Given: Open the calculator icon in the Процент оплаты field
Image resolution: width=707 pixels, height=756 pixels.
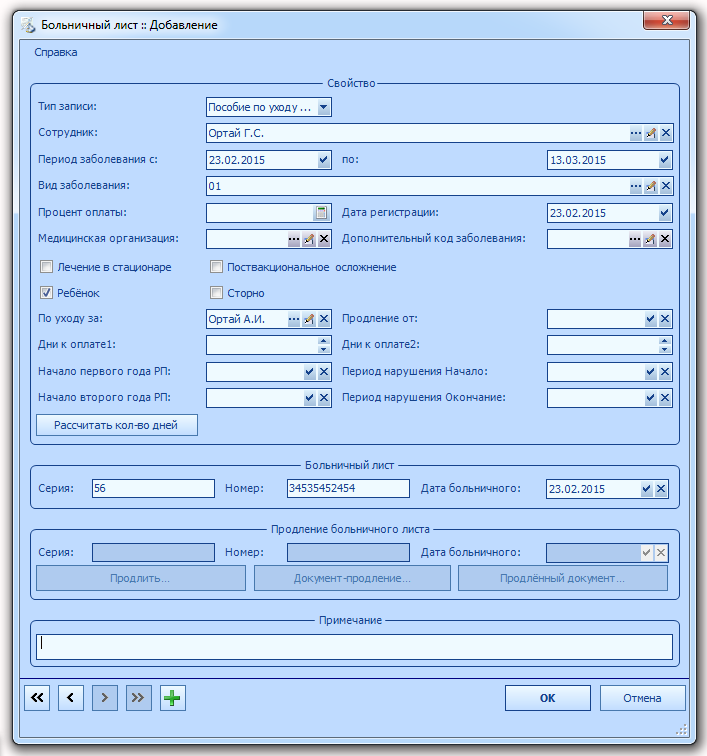Looking at the screenshot, I should 321,213.
